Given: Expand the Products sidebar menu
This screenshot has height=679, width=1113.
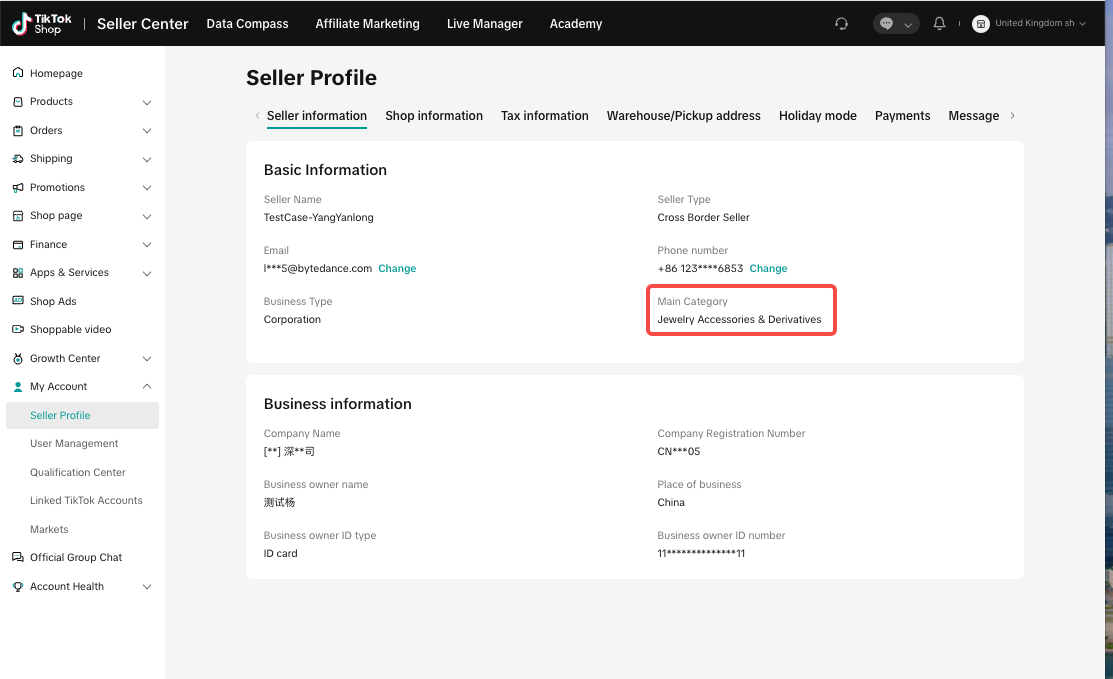Looking at the screenshot, I should pos(147,102).
